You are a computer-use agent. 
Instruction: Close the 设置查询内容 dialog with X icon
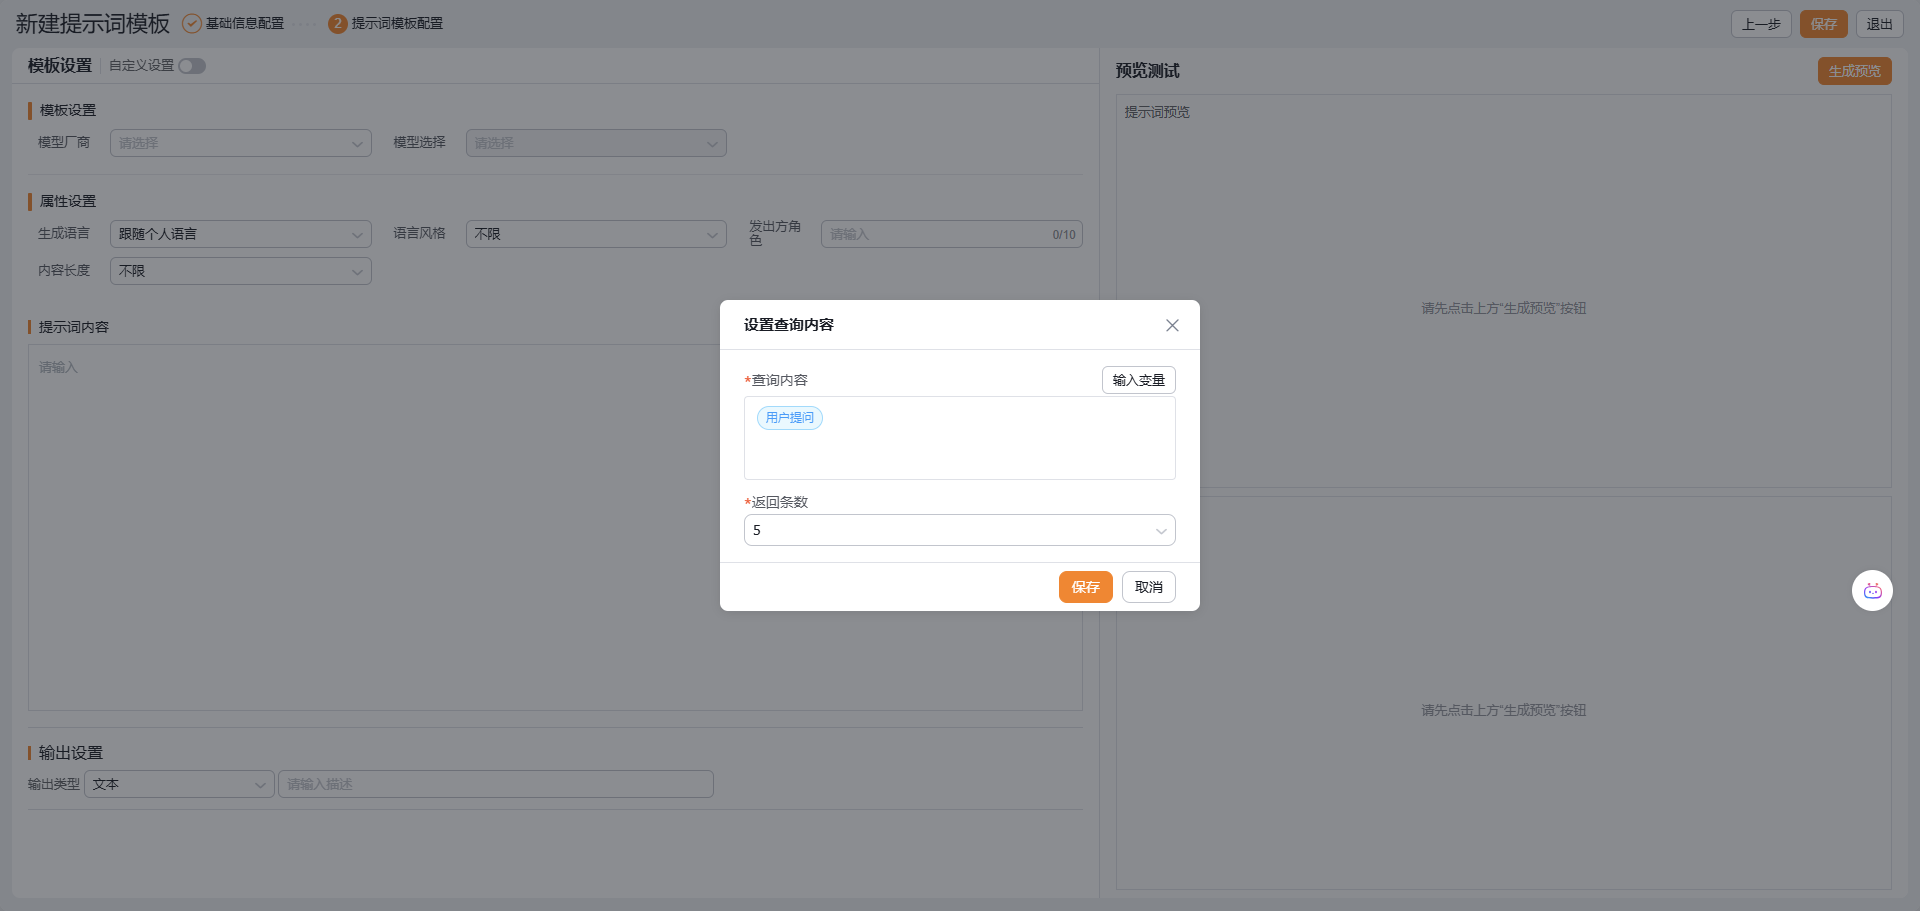pyautogui.click(x=1172, y=325)
